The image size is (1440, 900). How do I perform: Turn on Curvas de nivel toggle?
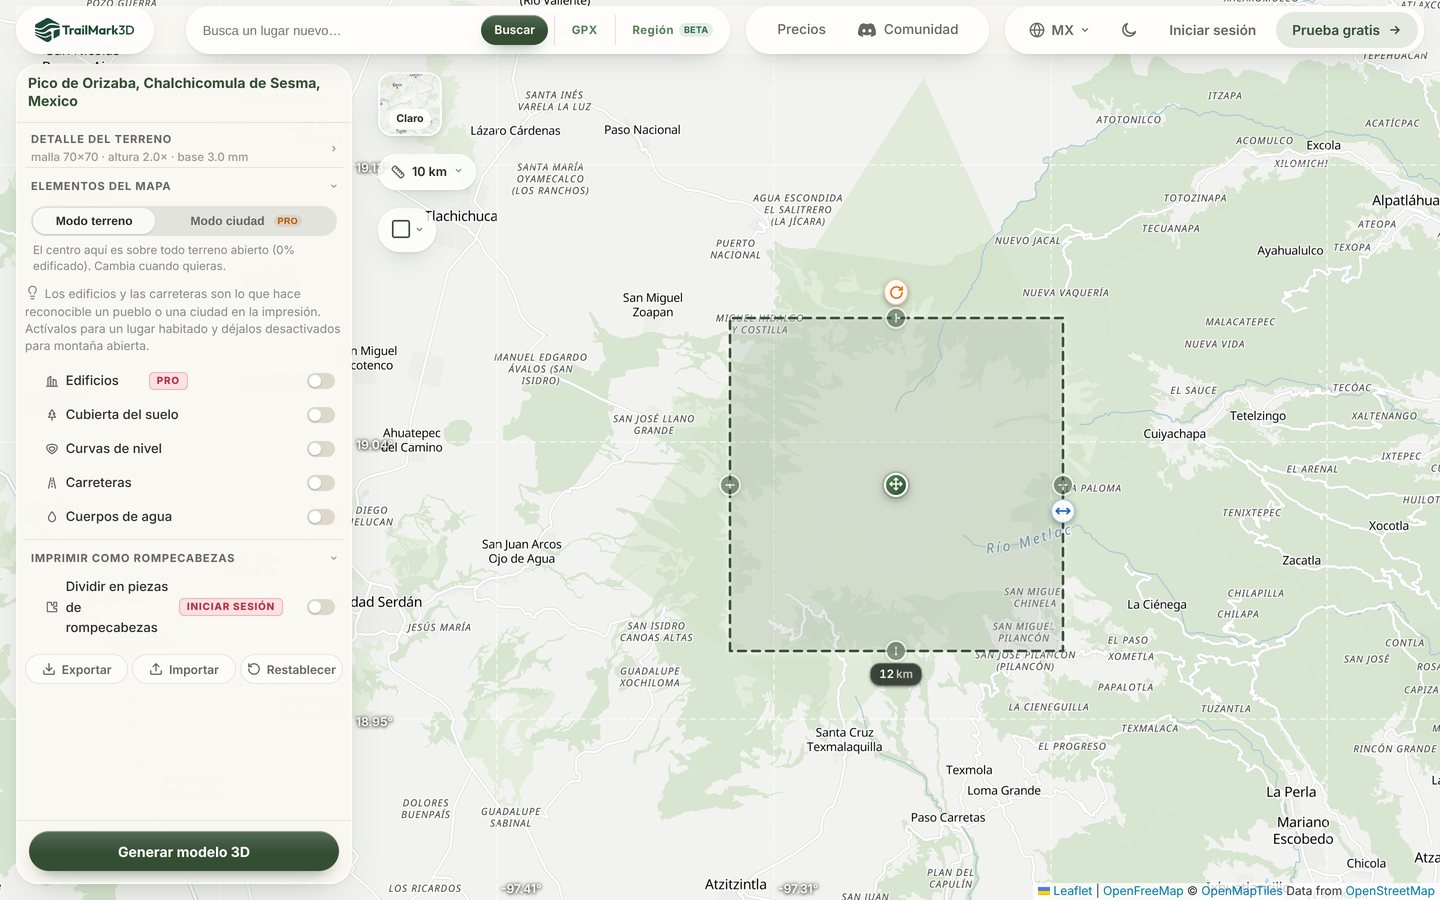pyautogui.click(x=321, y=449)
